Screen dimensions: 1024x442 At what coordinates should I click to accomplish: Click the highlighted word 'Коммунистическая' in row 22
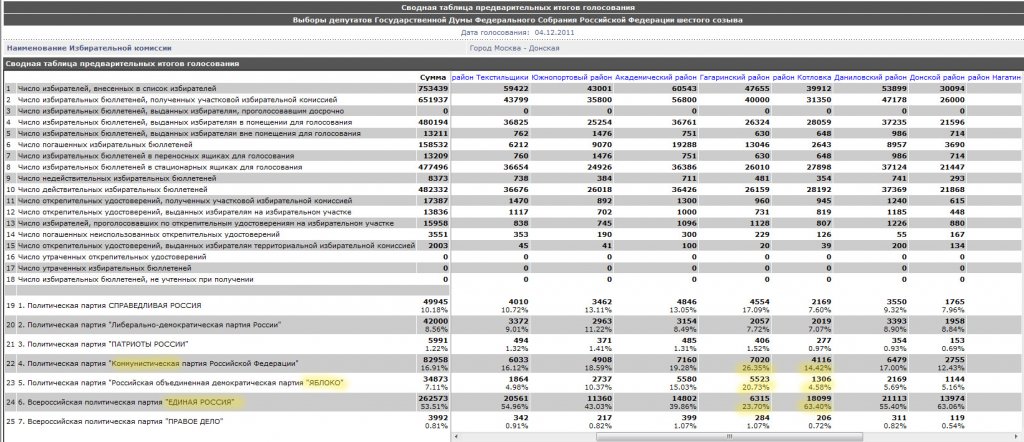pyautogui.click(x=146, y=362)
